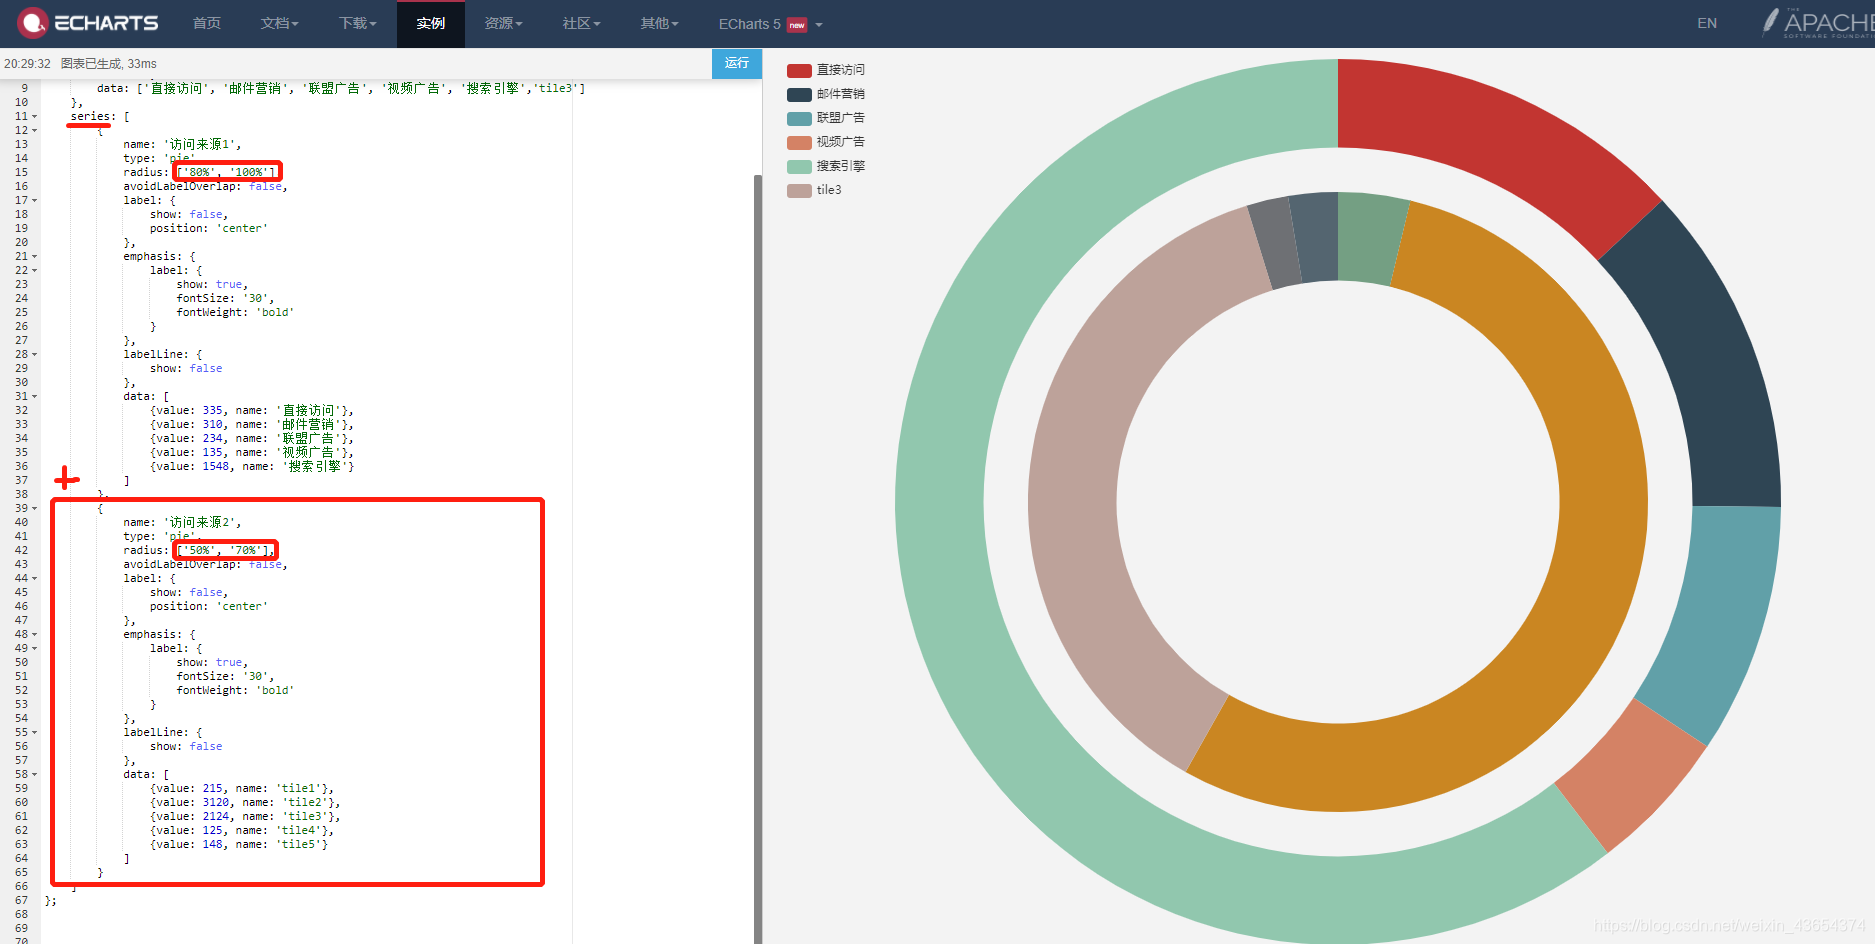Select the 实例 examples tab
This screenshot has height=944, width=1875.
[x=431, y=23]
